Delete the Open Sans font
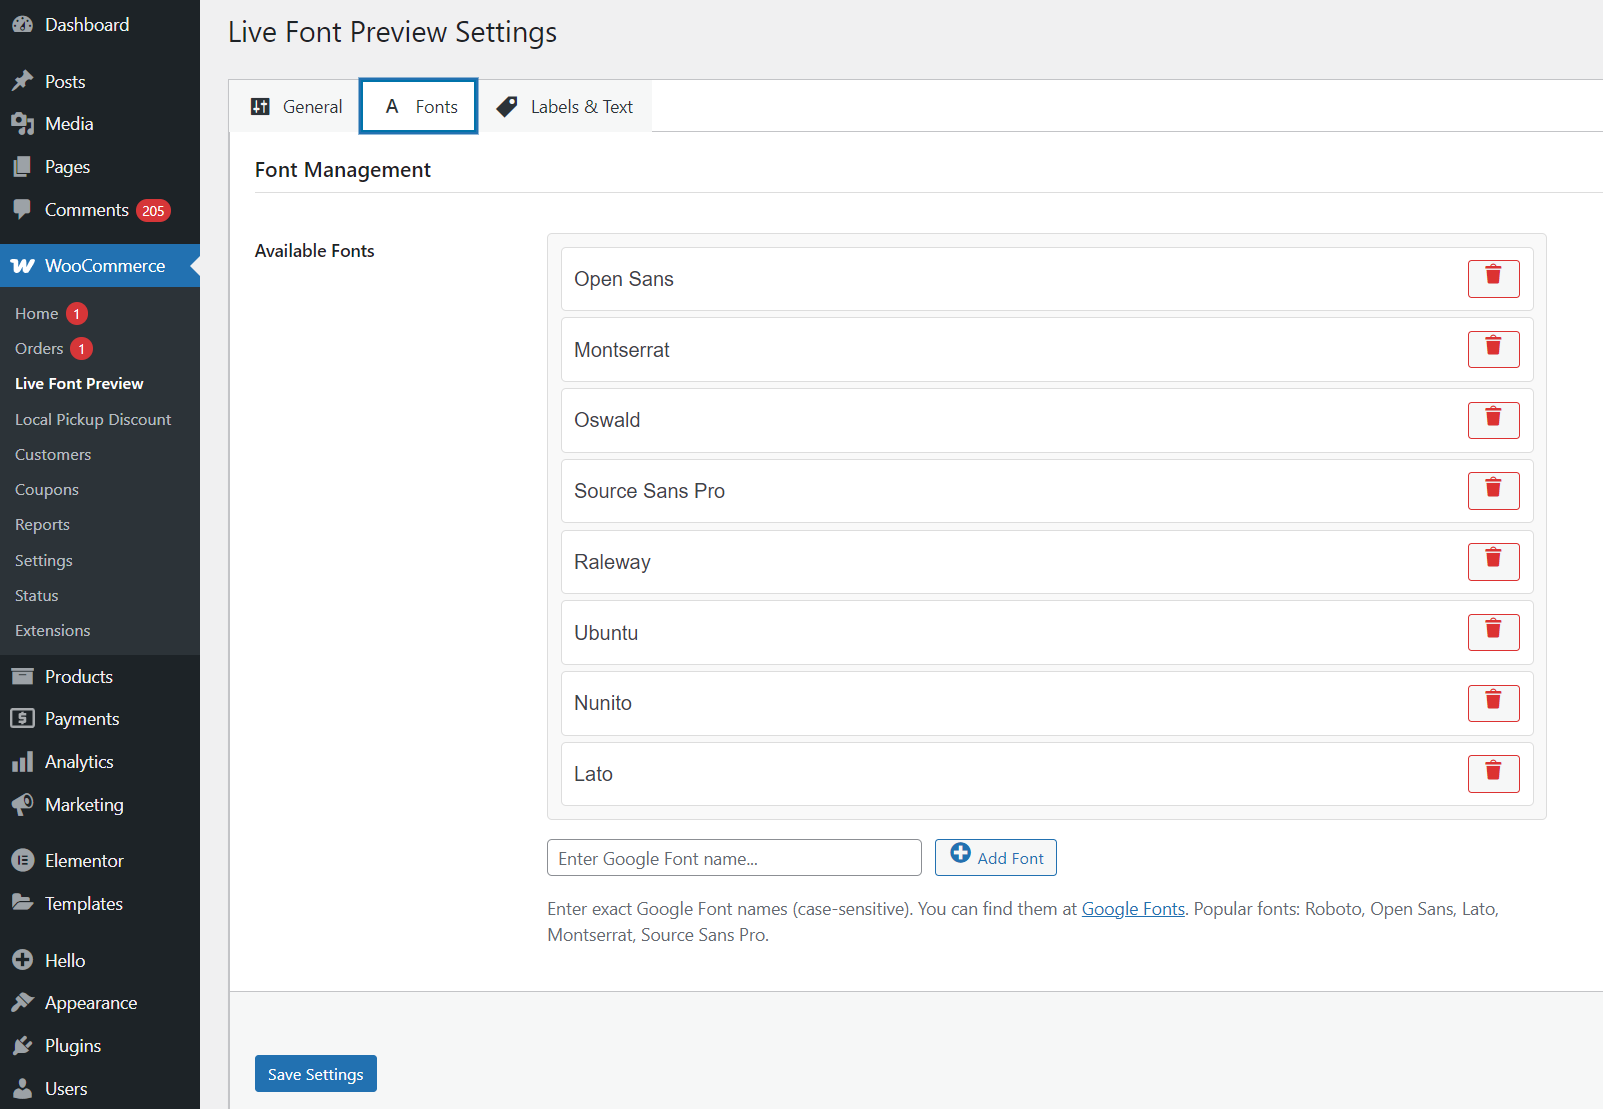 click(1493, 278)
